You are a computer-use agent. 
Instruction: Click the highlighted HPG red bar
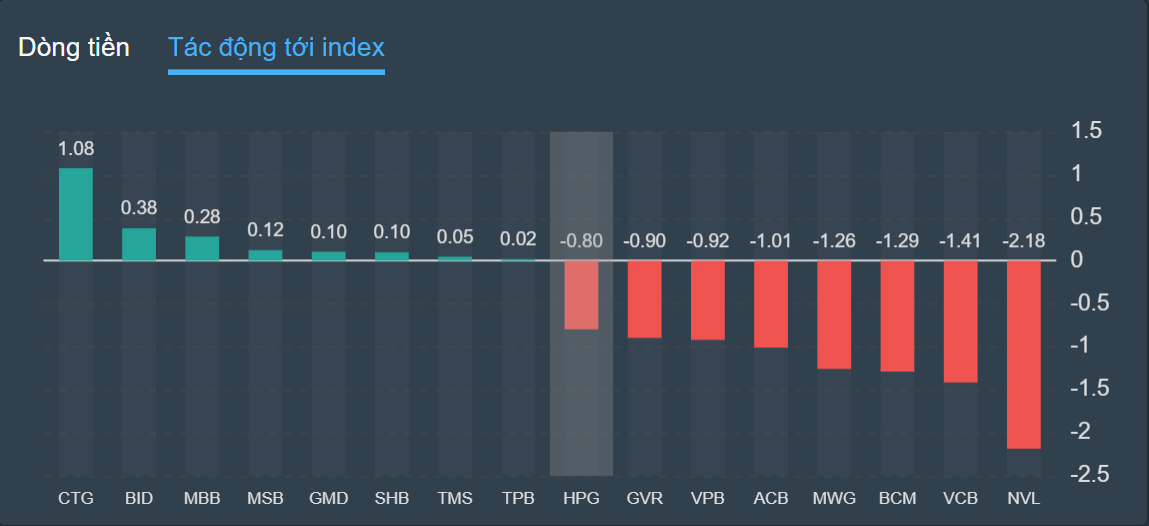coord(581,295)
